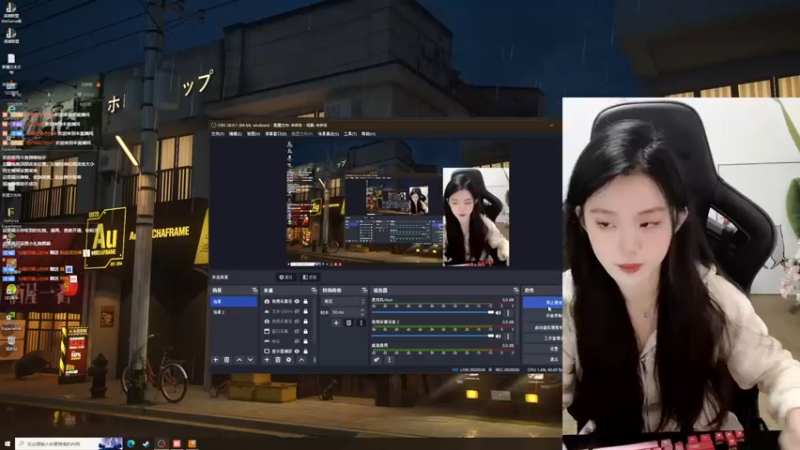Select the display capture source row
This screenshot has height=450, width=800.
(286, 351)
